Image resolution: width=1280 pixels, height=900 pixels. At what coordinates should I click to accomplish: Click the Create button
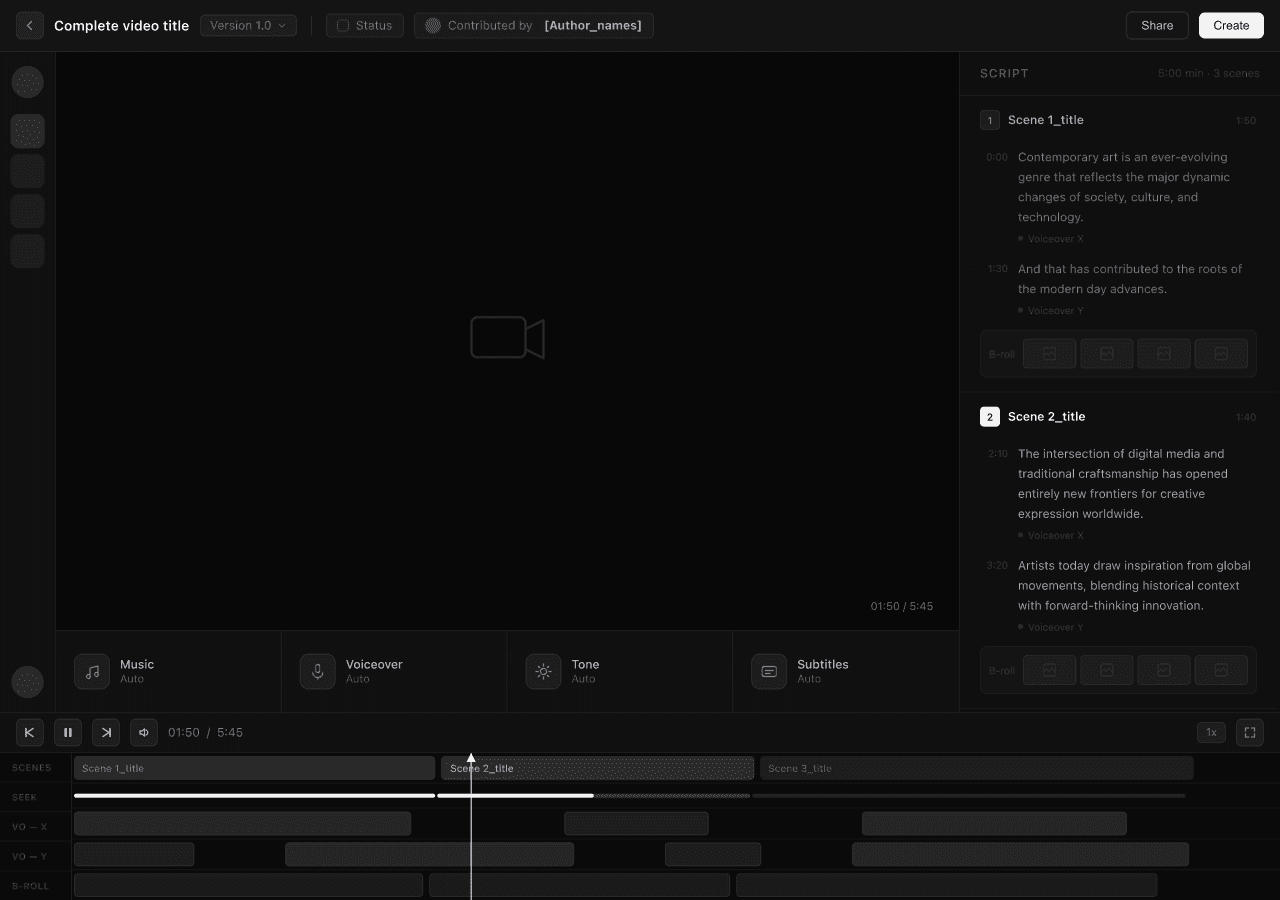1231,26
